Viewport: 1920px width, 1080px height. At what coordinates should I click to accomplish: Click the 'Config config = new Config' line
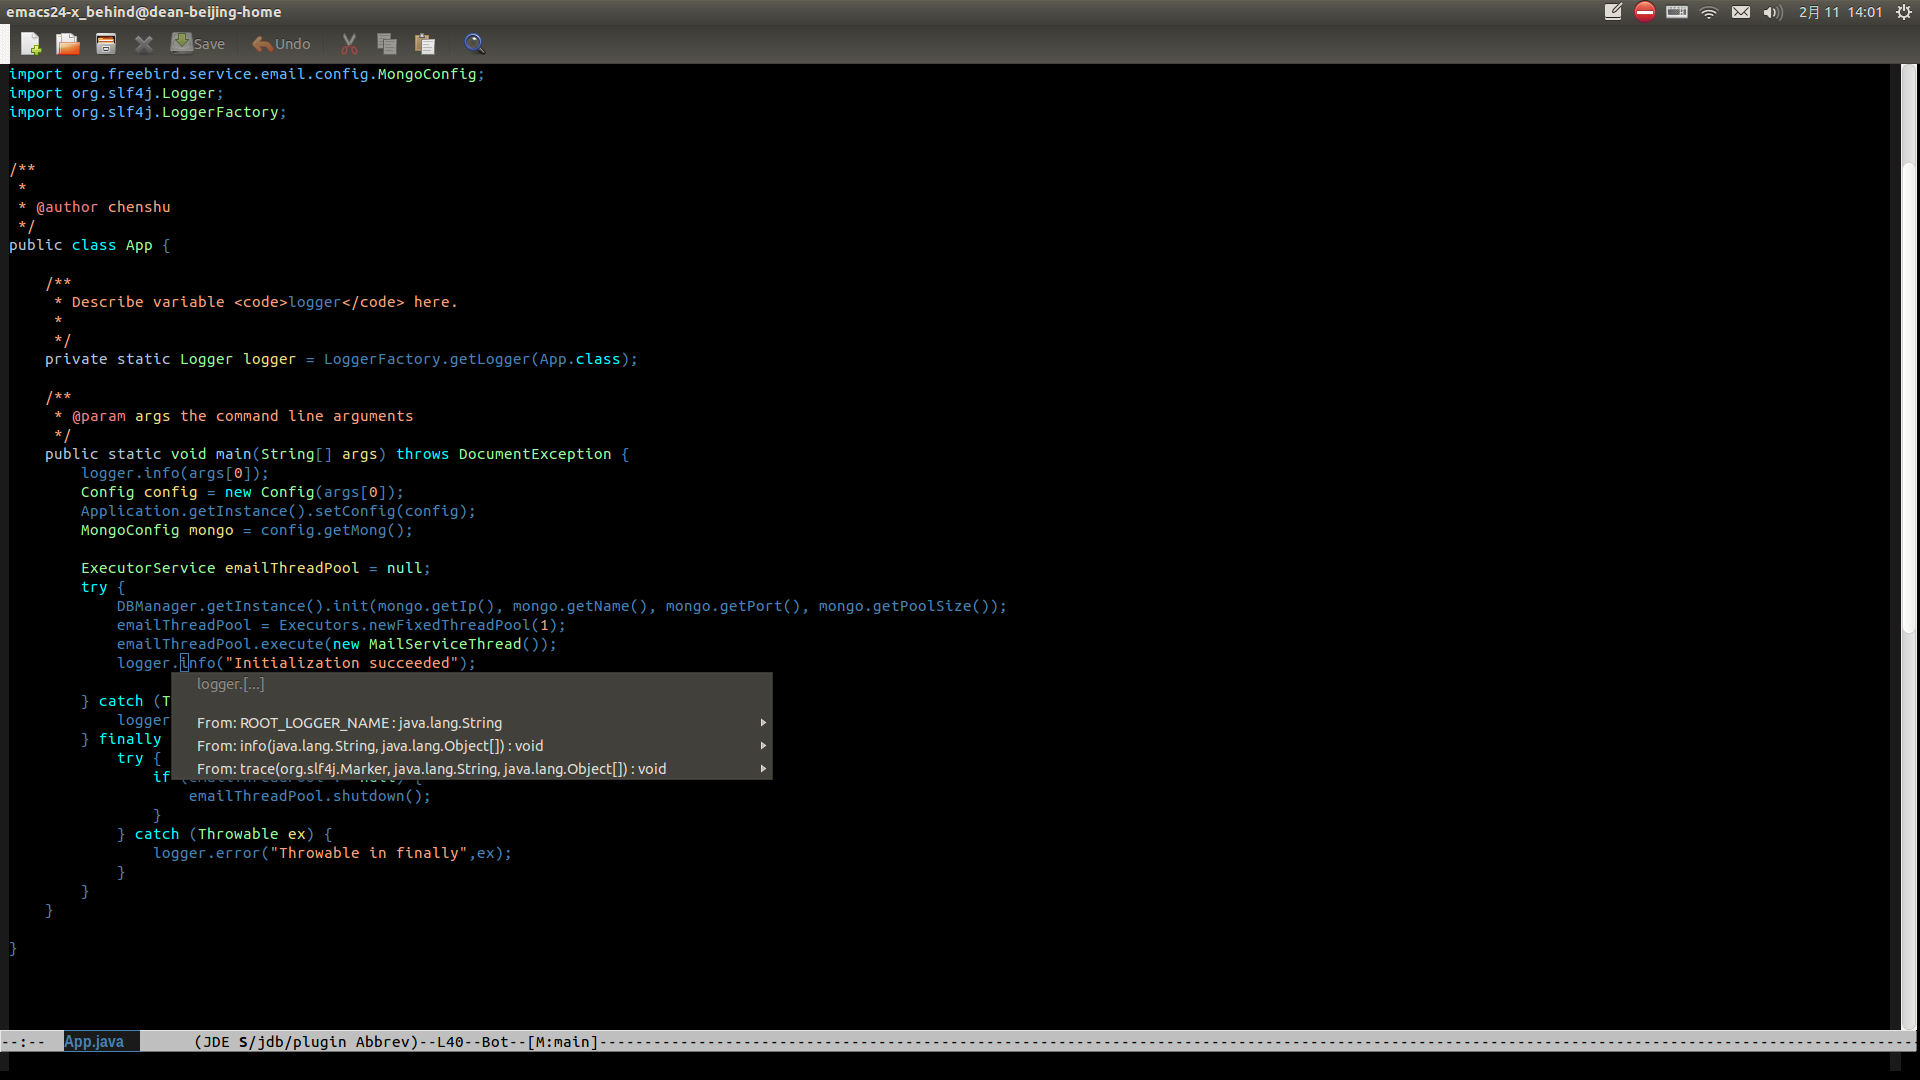pyautogui.click(x=242, y=492)
